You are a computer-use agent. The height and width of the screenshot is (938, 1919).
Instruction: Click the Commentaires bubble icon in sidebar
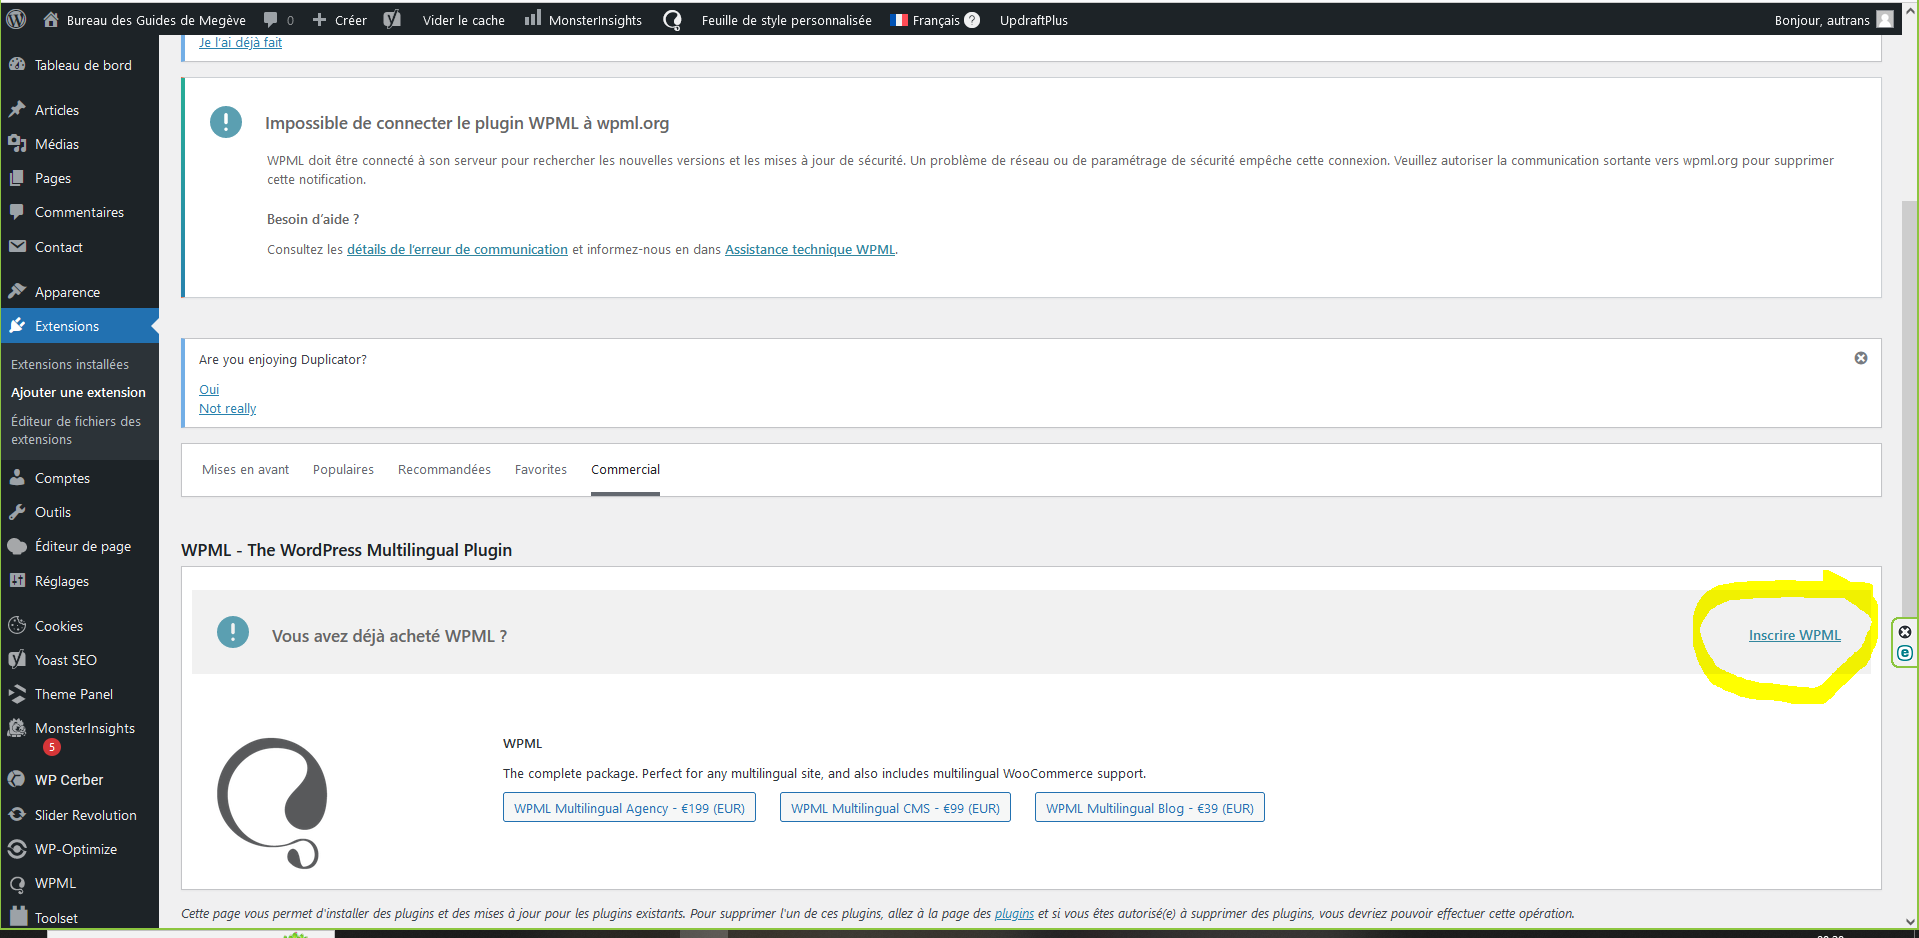(x=17, y=211)
